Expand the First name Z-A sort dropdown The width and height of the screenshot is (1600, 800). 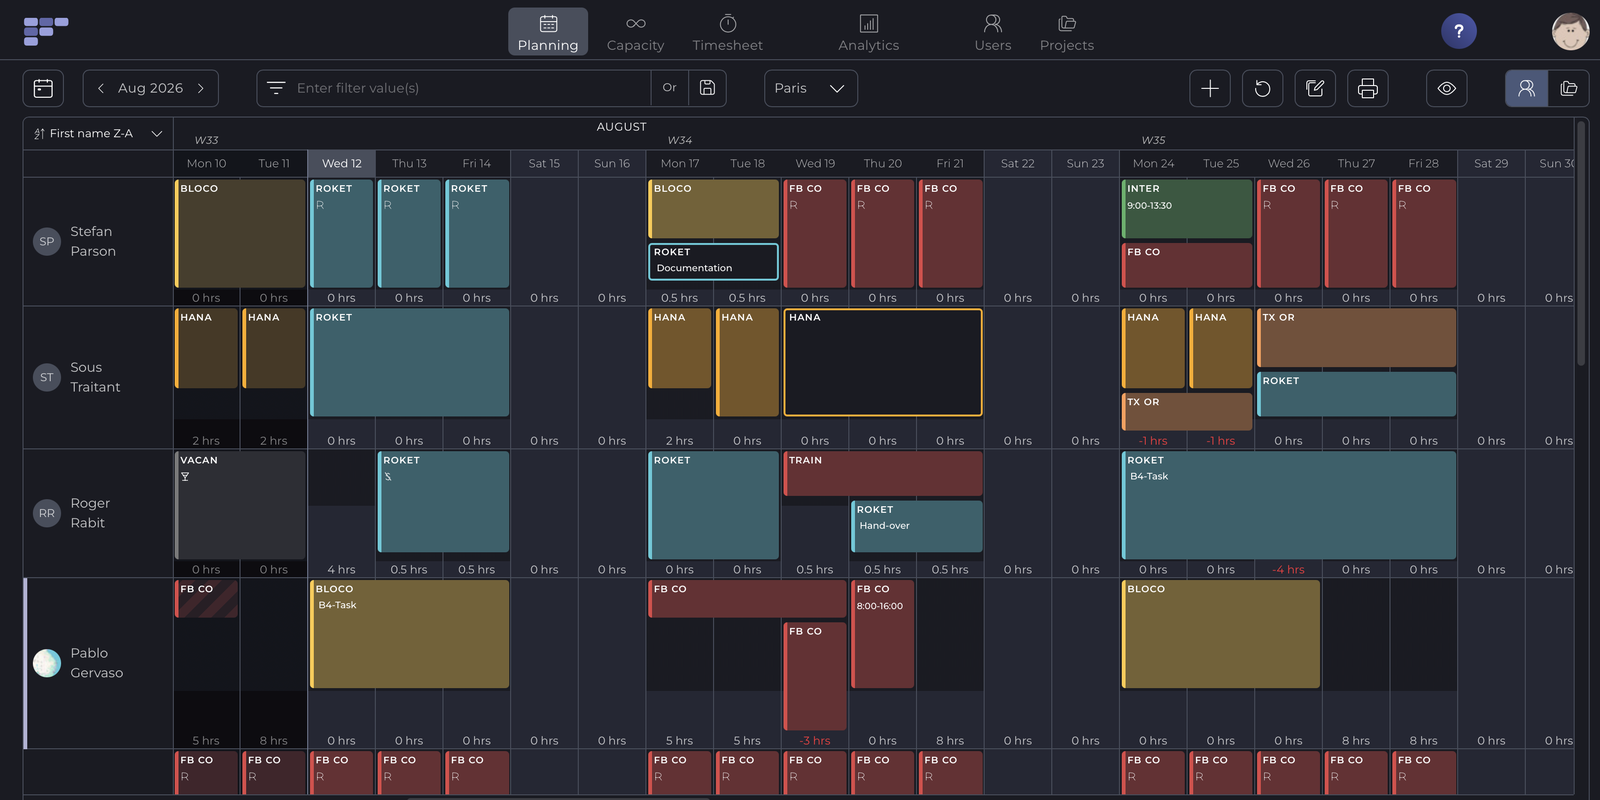98,133
